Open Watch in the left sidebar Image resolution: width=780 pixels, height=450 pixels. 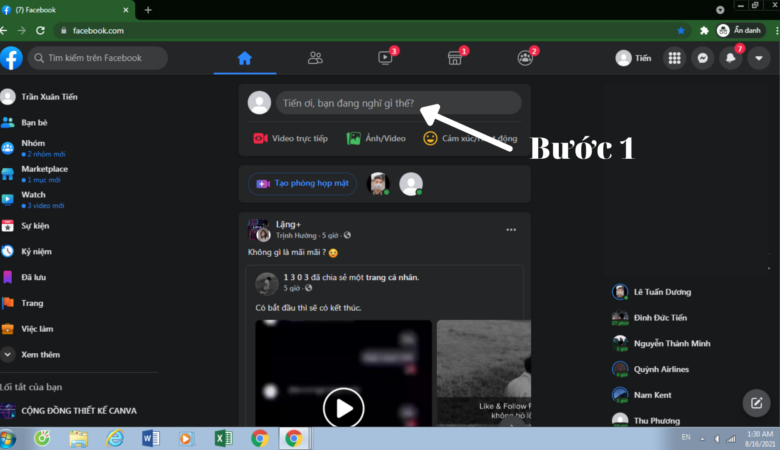coord(33,199)
